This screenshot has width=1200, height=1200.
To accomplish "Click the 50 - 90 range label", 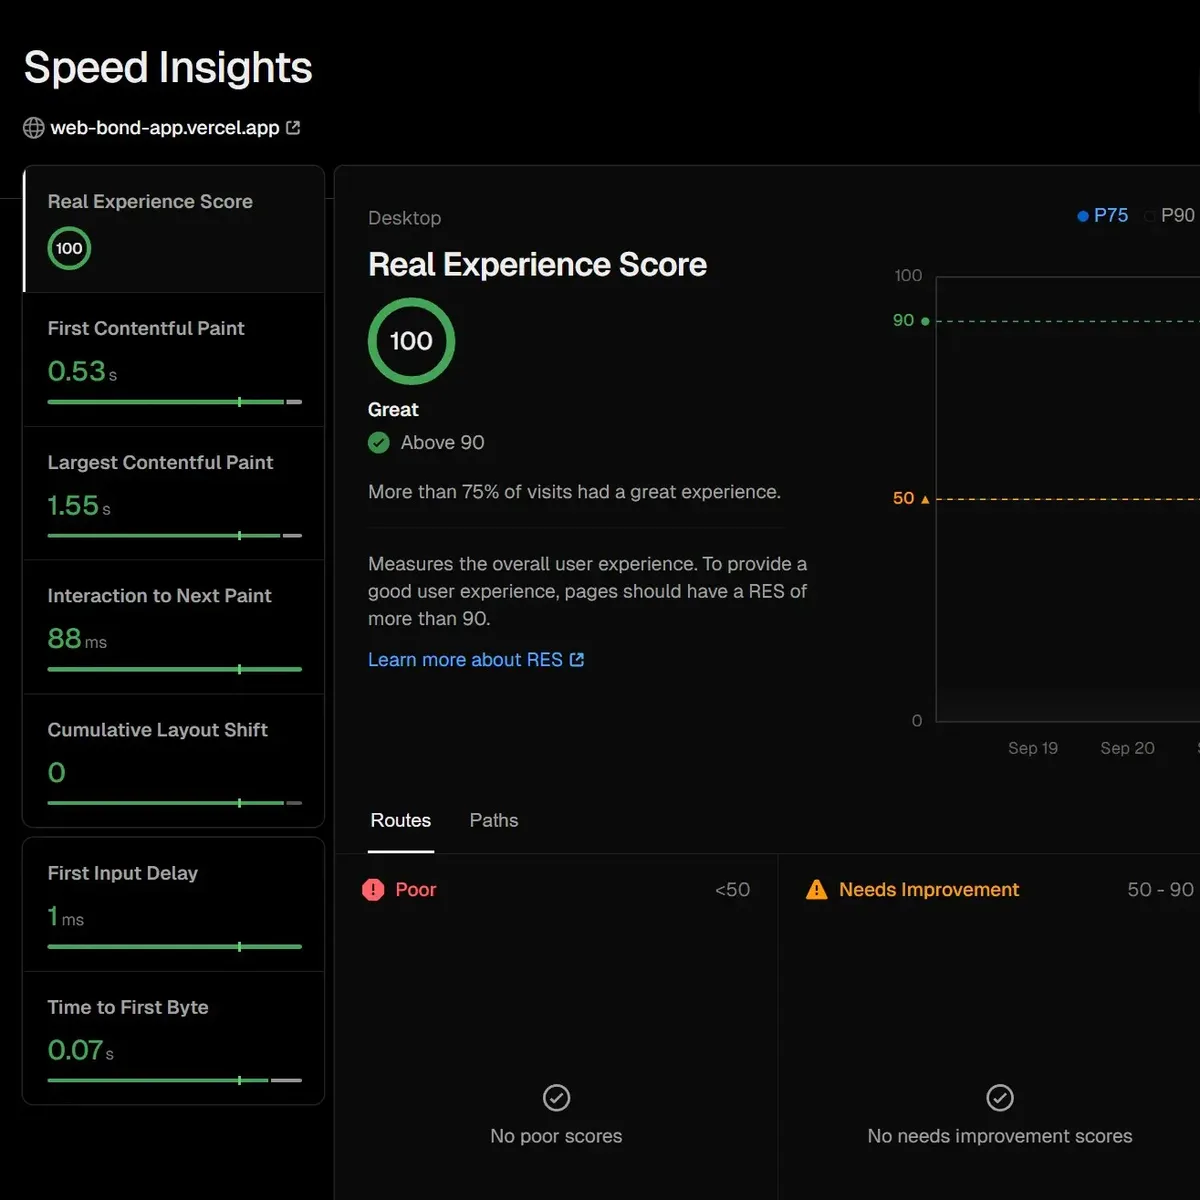I will (1160, 890).
